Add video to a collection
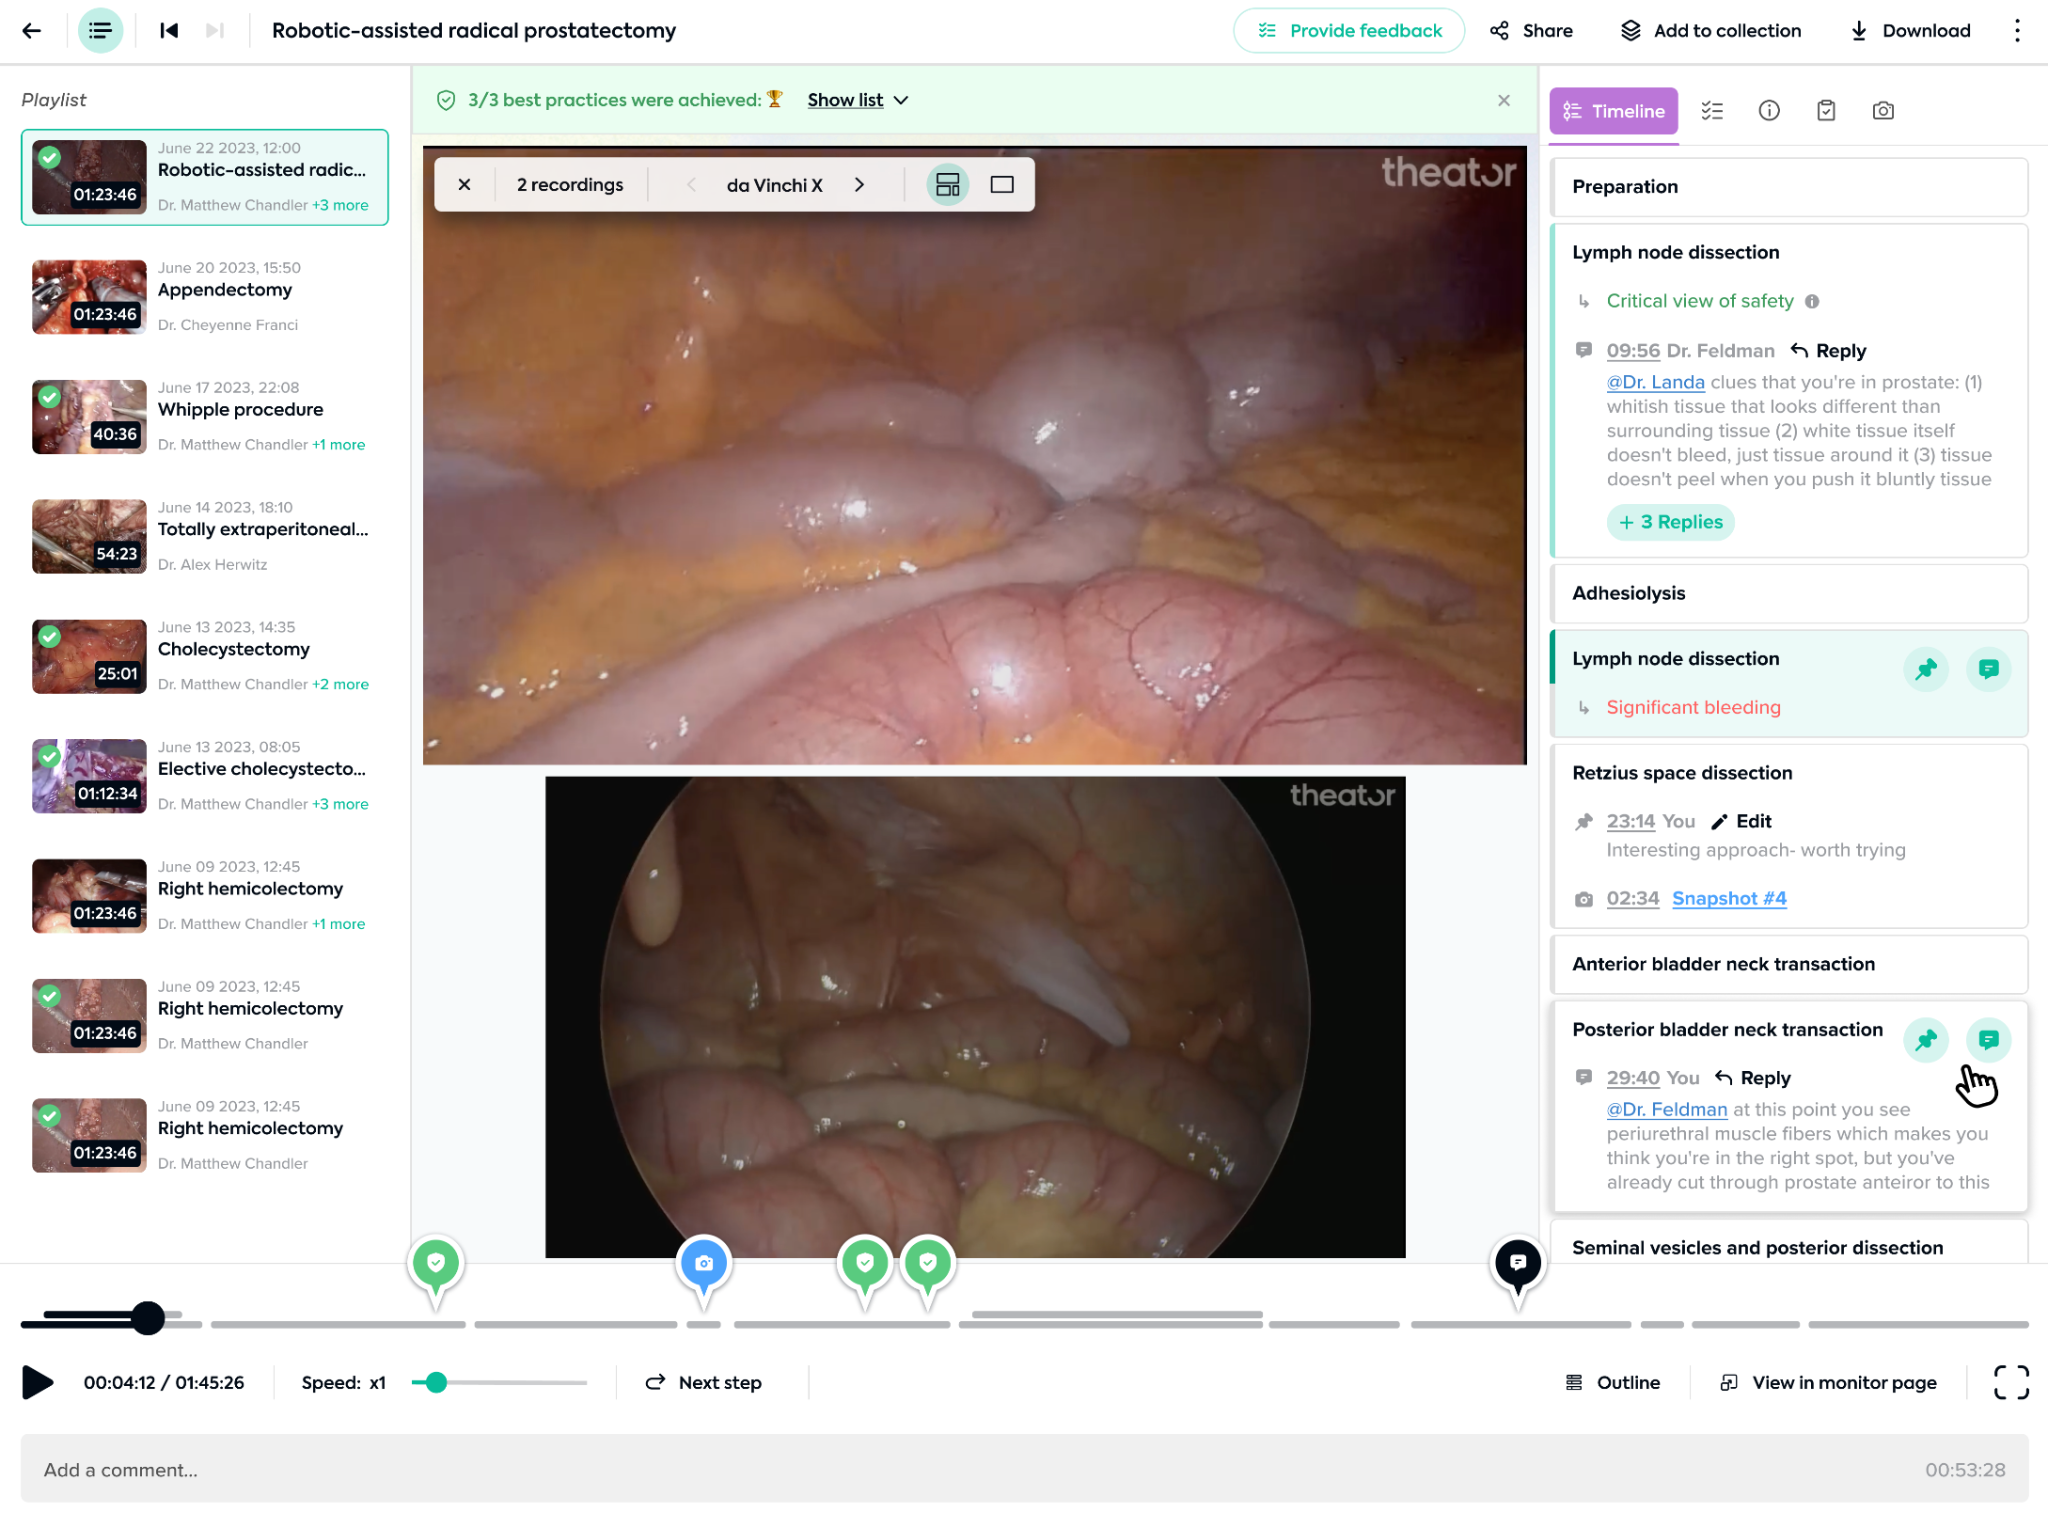Screen dimensions: 2048x1531 point(1711,31)
